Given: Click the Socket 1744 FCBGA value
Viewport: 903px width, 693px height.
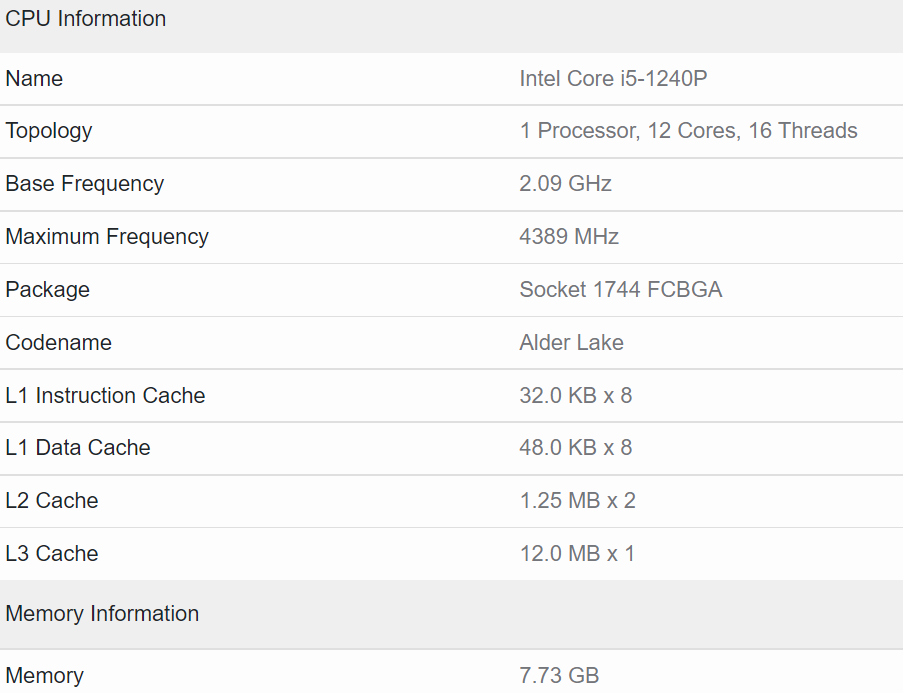Looking at the screenshot, I should pos(620,289).
